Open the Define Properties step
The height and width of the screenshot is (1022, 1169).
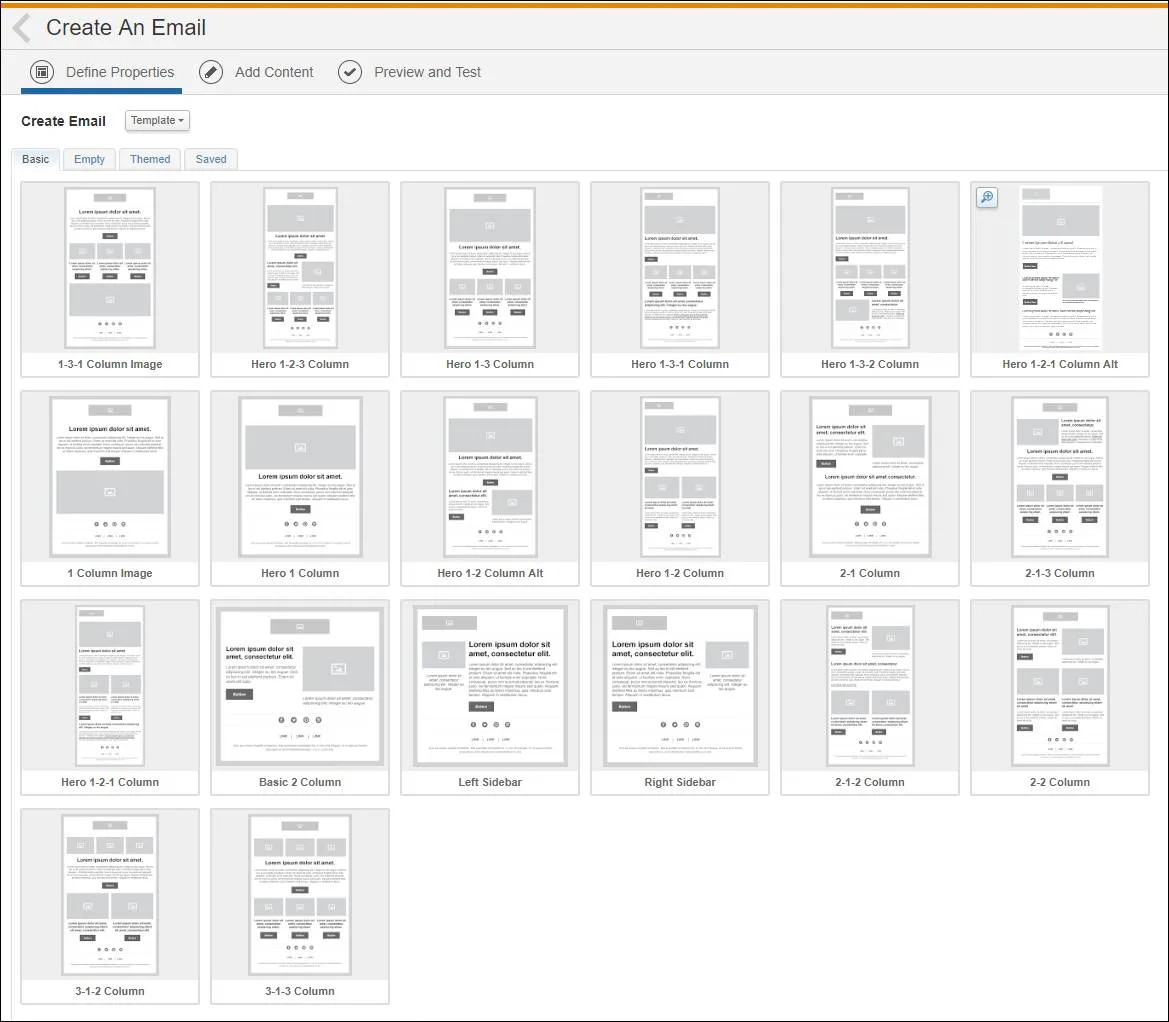point(102,72)
